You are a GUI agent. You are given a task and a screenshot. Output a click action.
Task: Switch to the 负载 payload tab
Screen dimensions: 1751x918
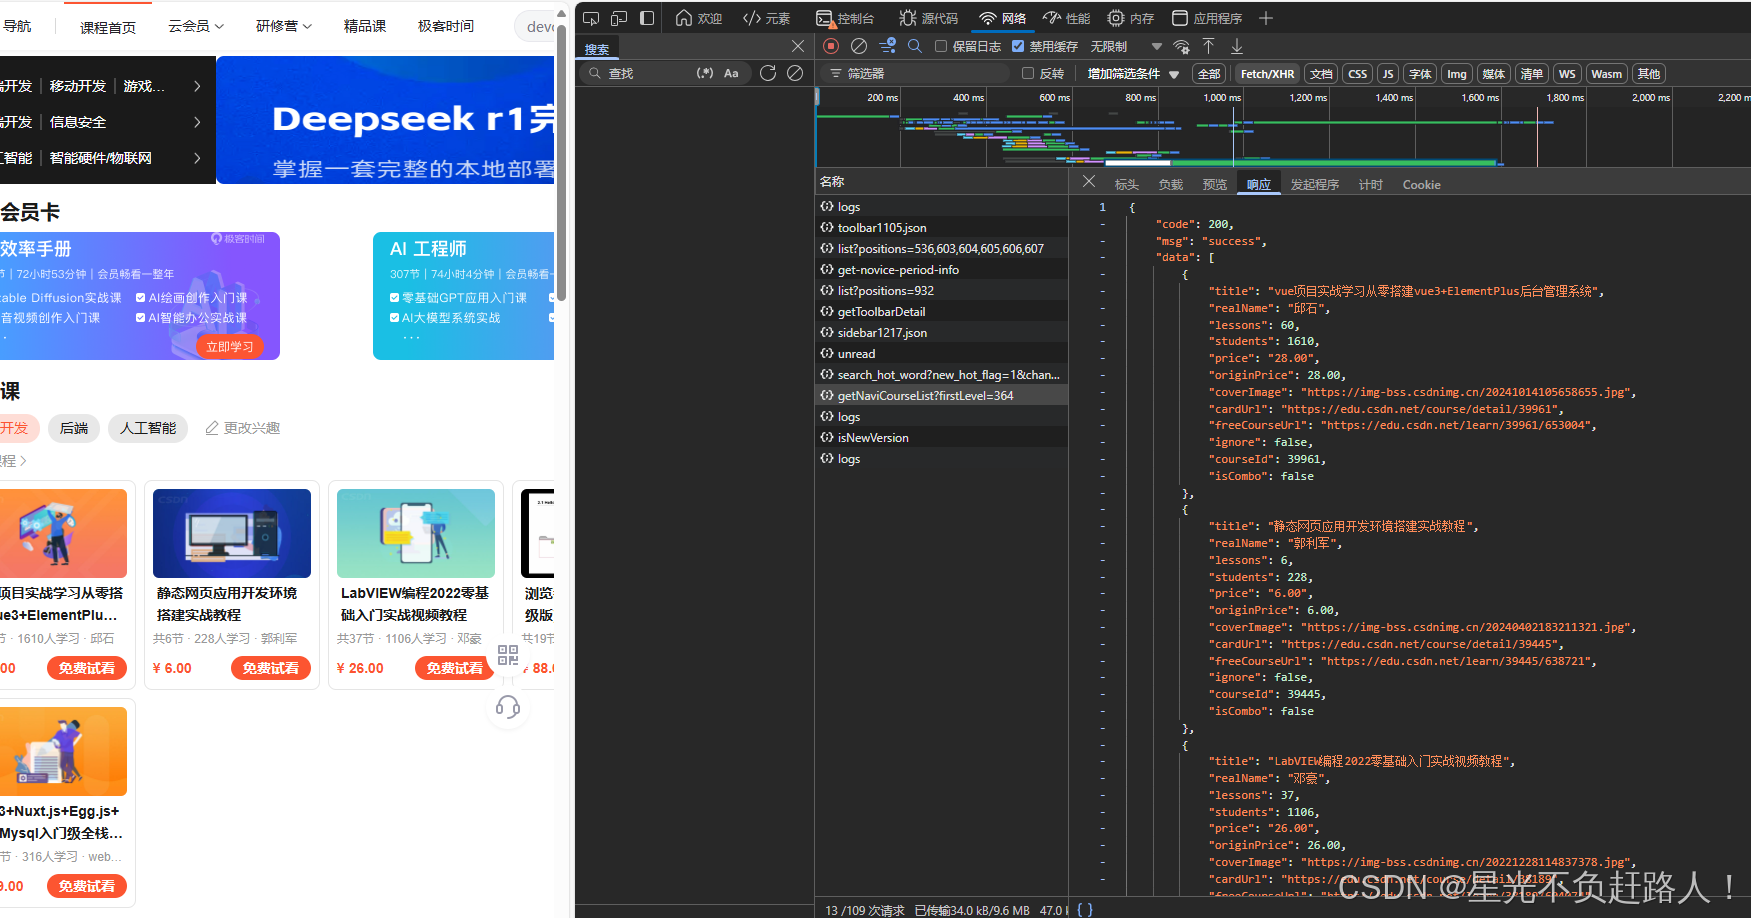tap(1171, 184)
